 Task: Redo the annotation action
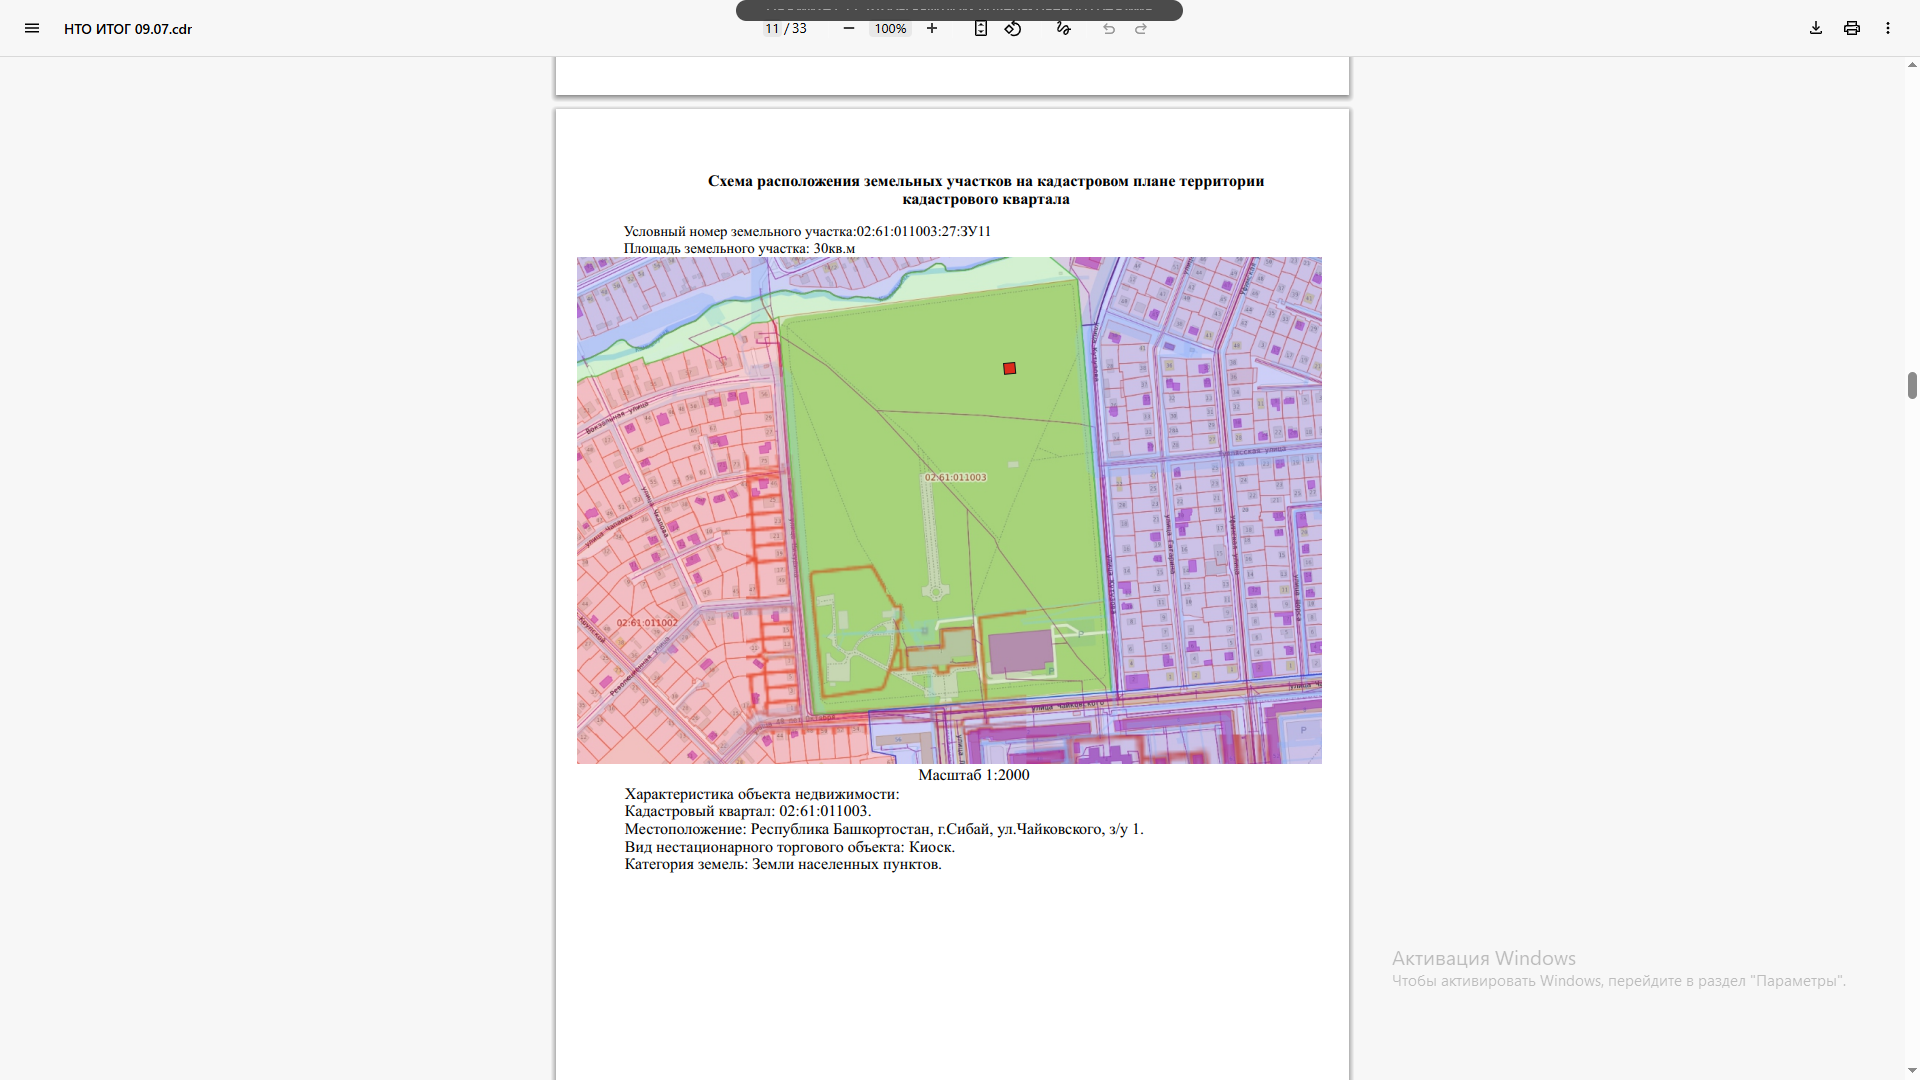tap(1141, 29)
